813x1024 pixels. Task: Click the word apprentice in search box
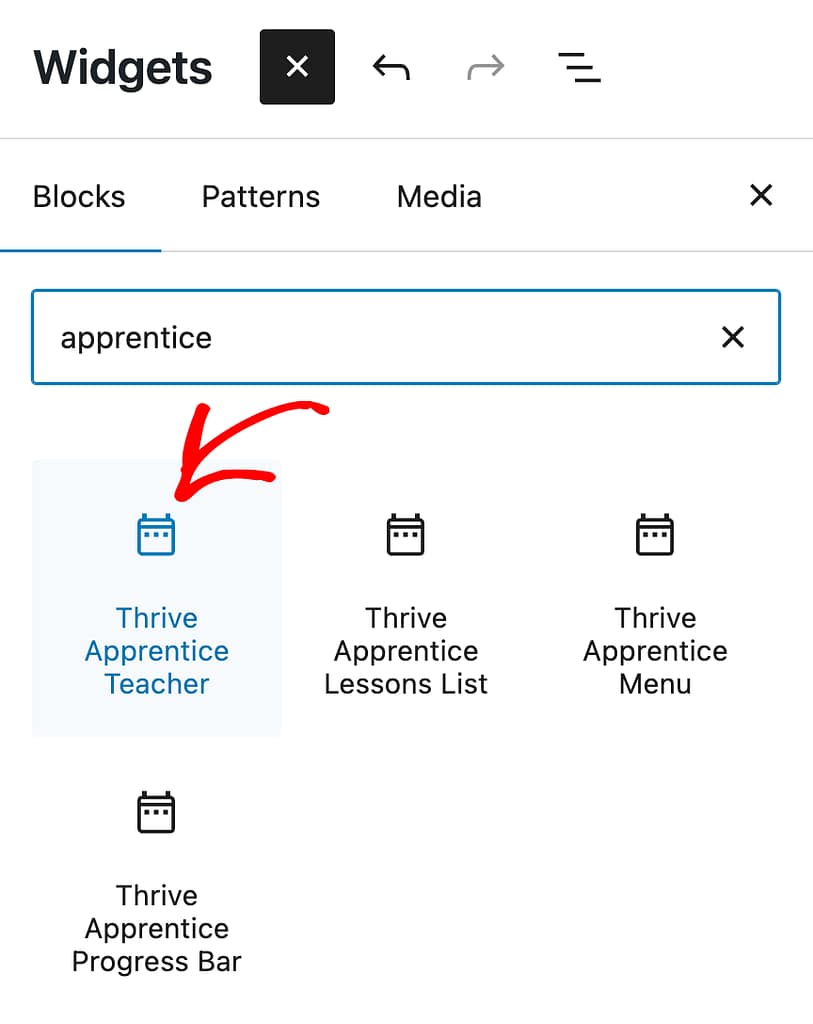[x=136, y=338]
